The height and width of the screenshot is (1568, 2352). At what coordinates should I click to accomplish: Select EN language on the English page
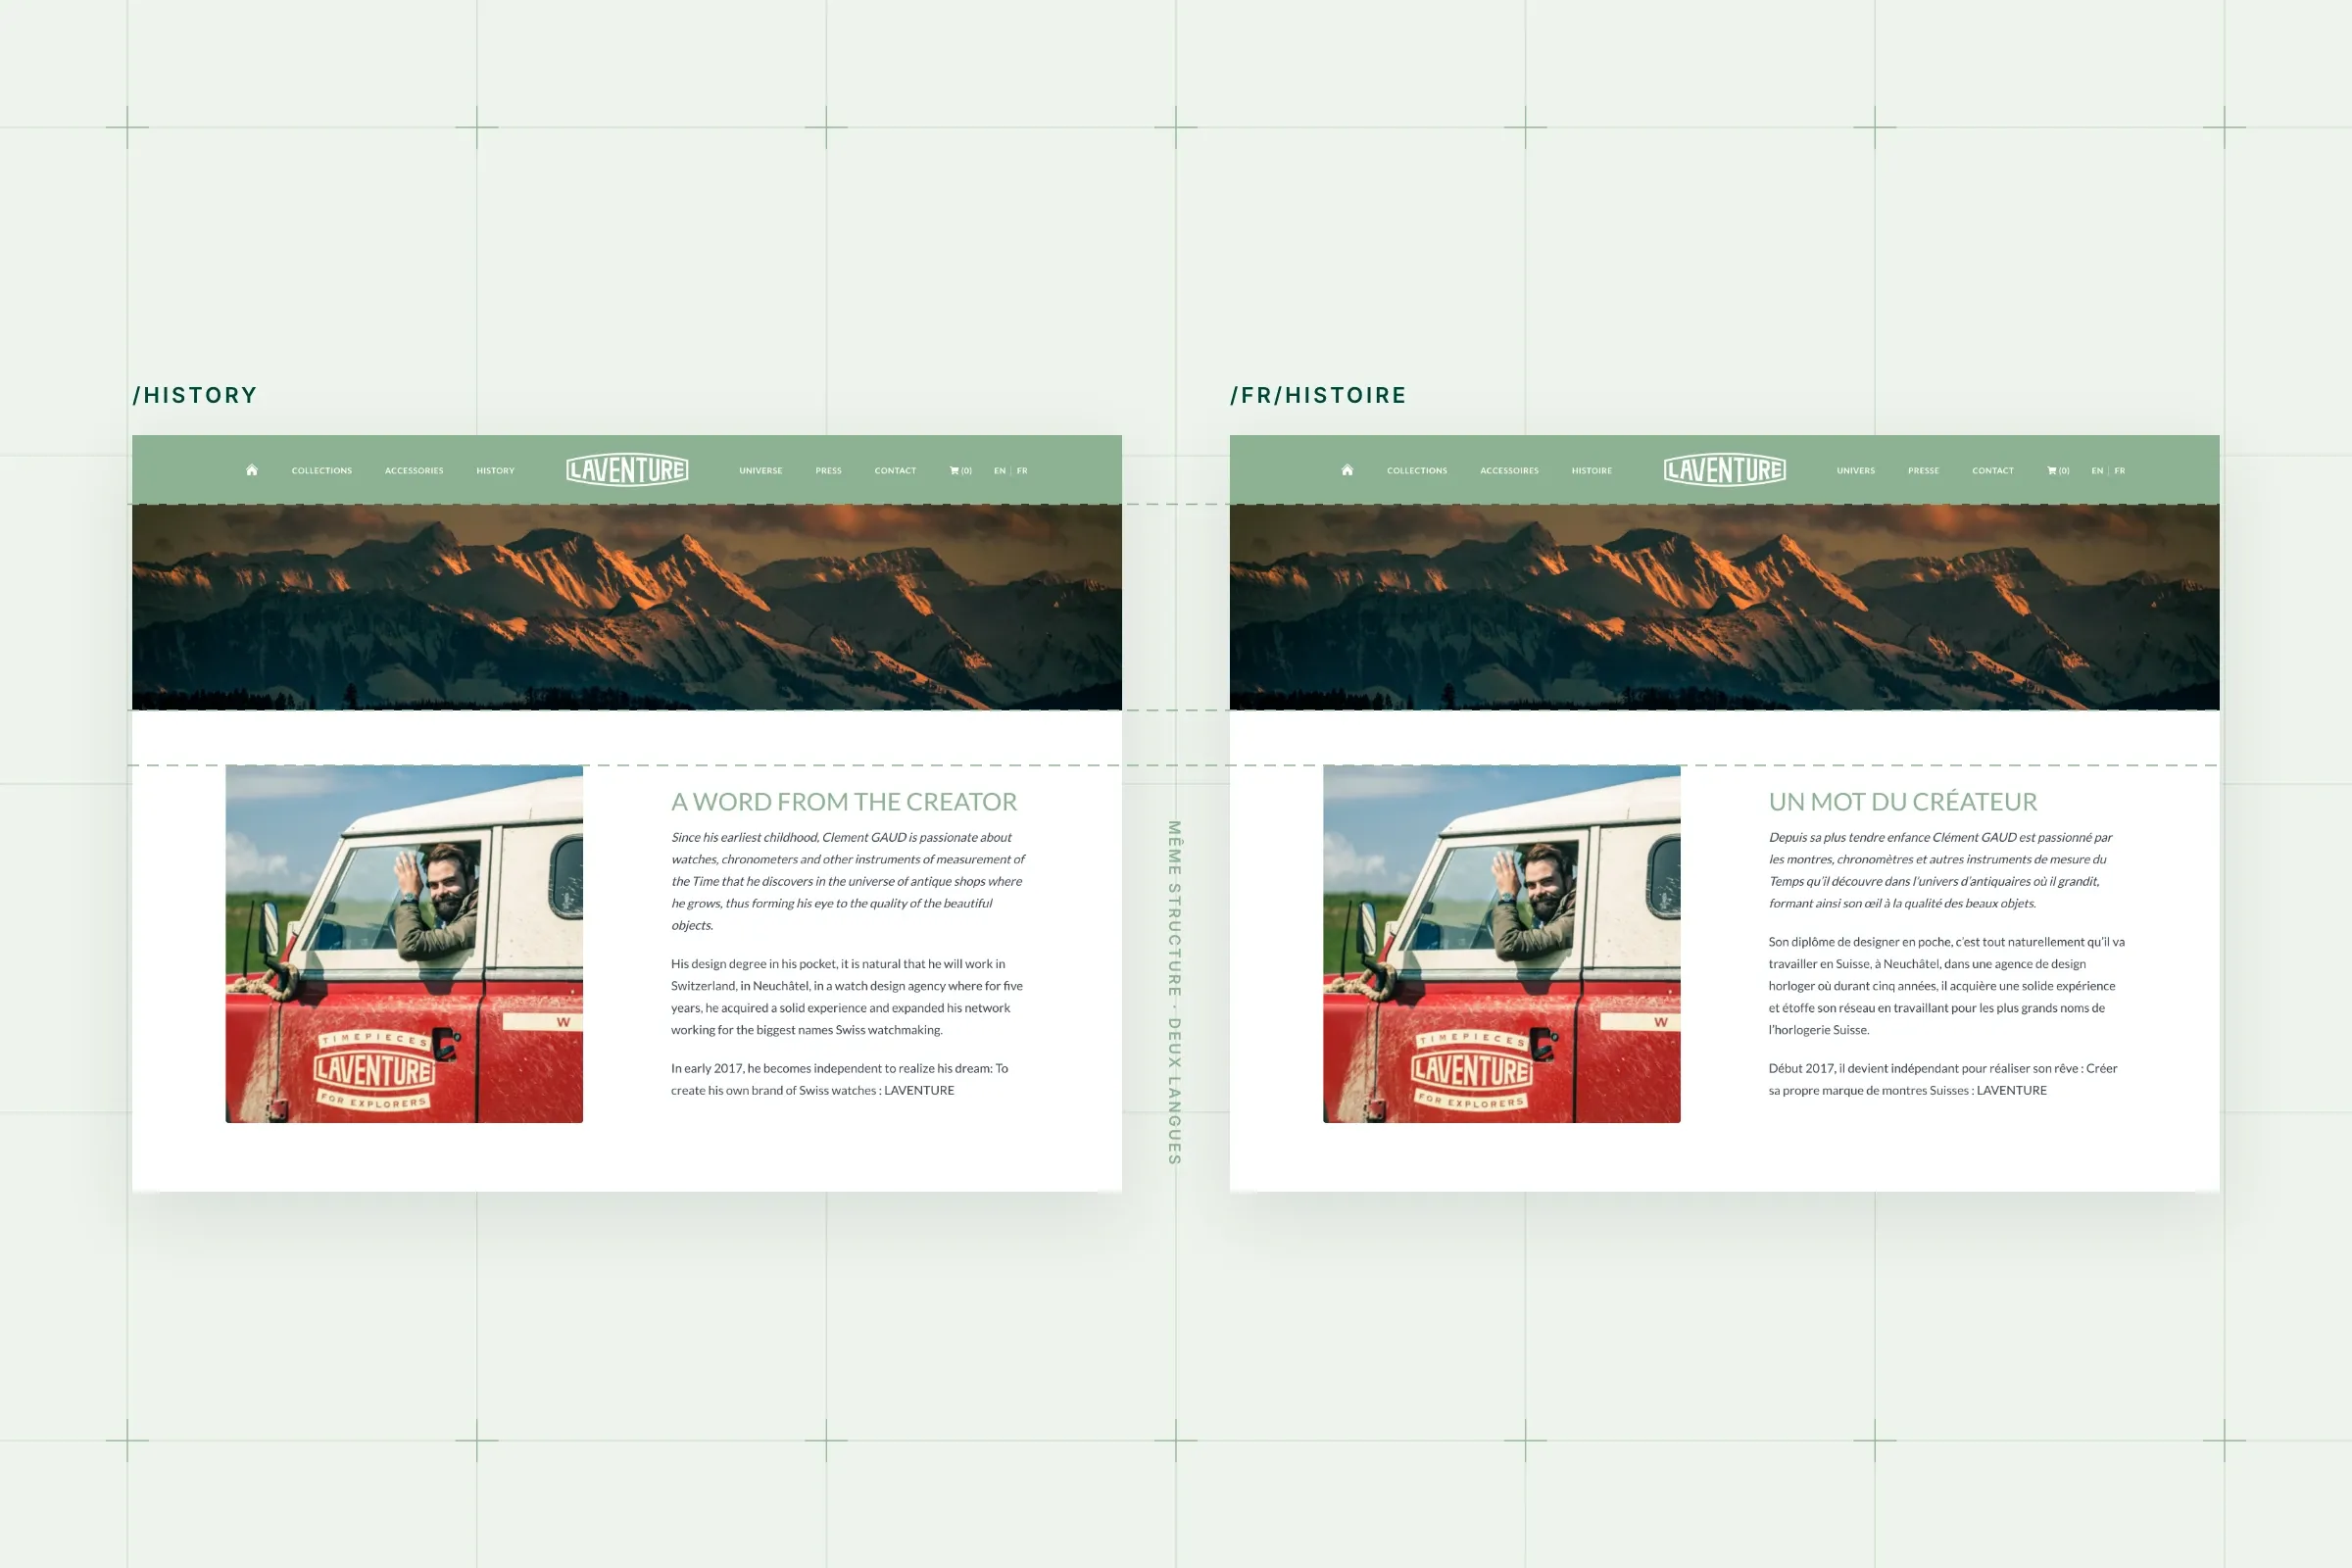pyautogui.click(x=1000, y=471)
